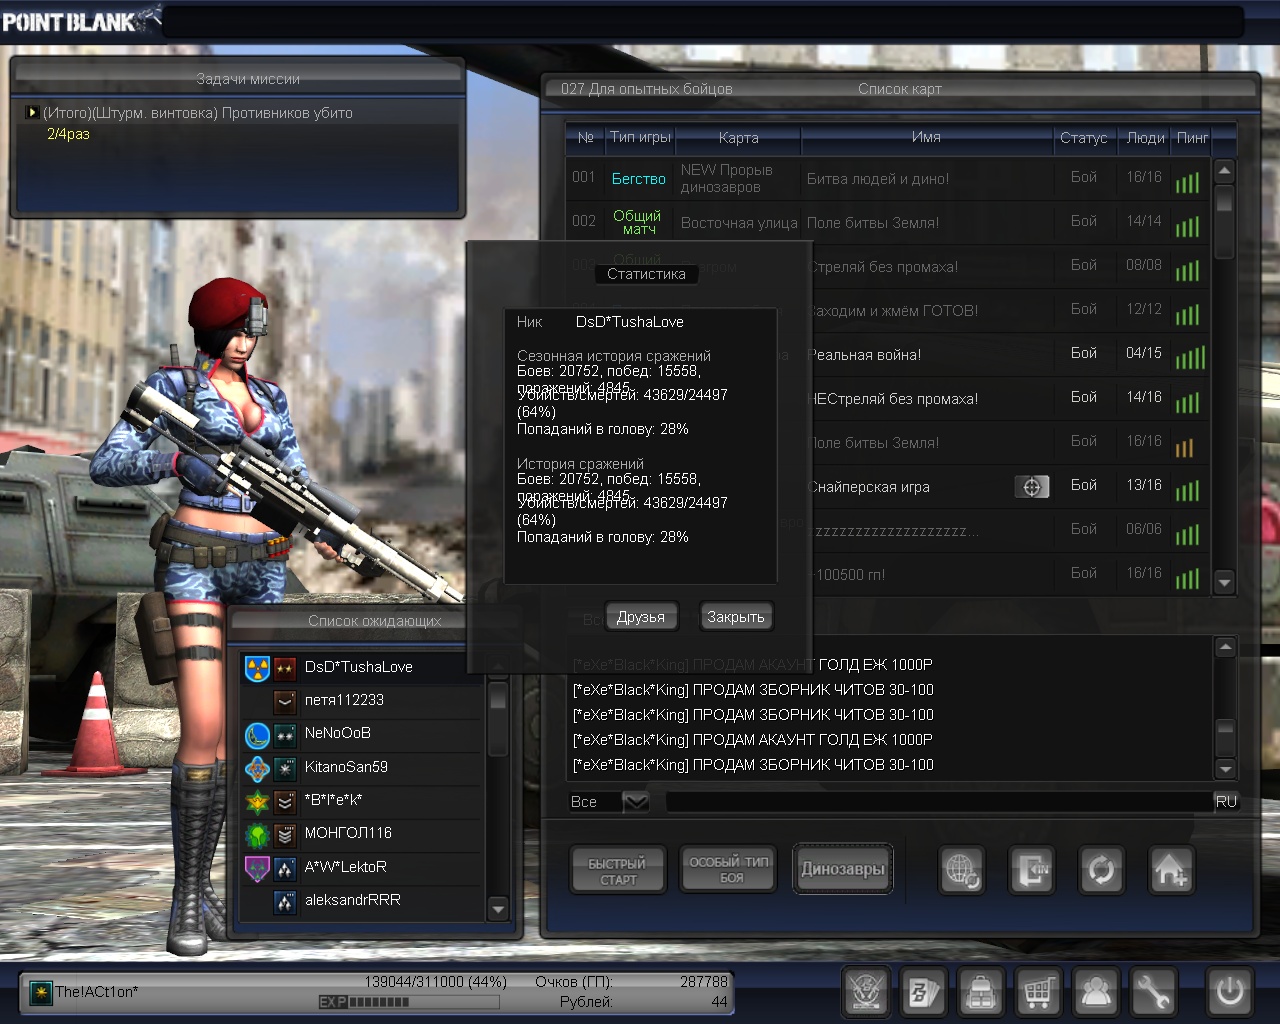This screenshot has width=1280, height=1024.
Task: Click *B*l*e*k*'s star clan emblem
Action: [x=257, y=801]
